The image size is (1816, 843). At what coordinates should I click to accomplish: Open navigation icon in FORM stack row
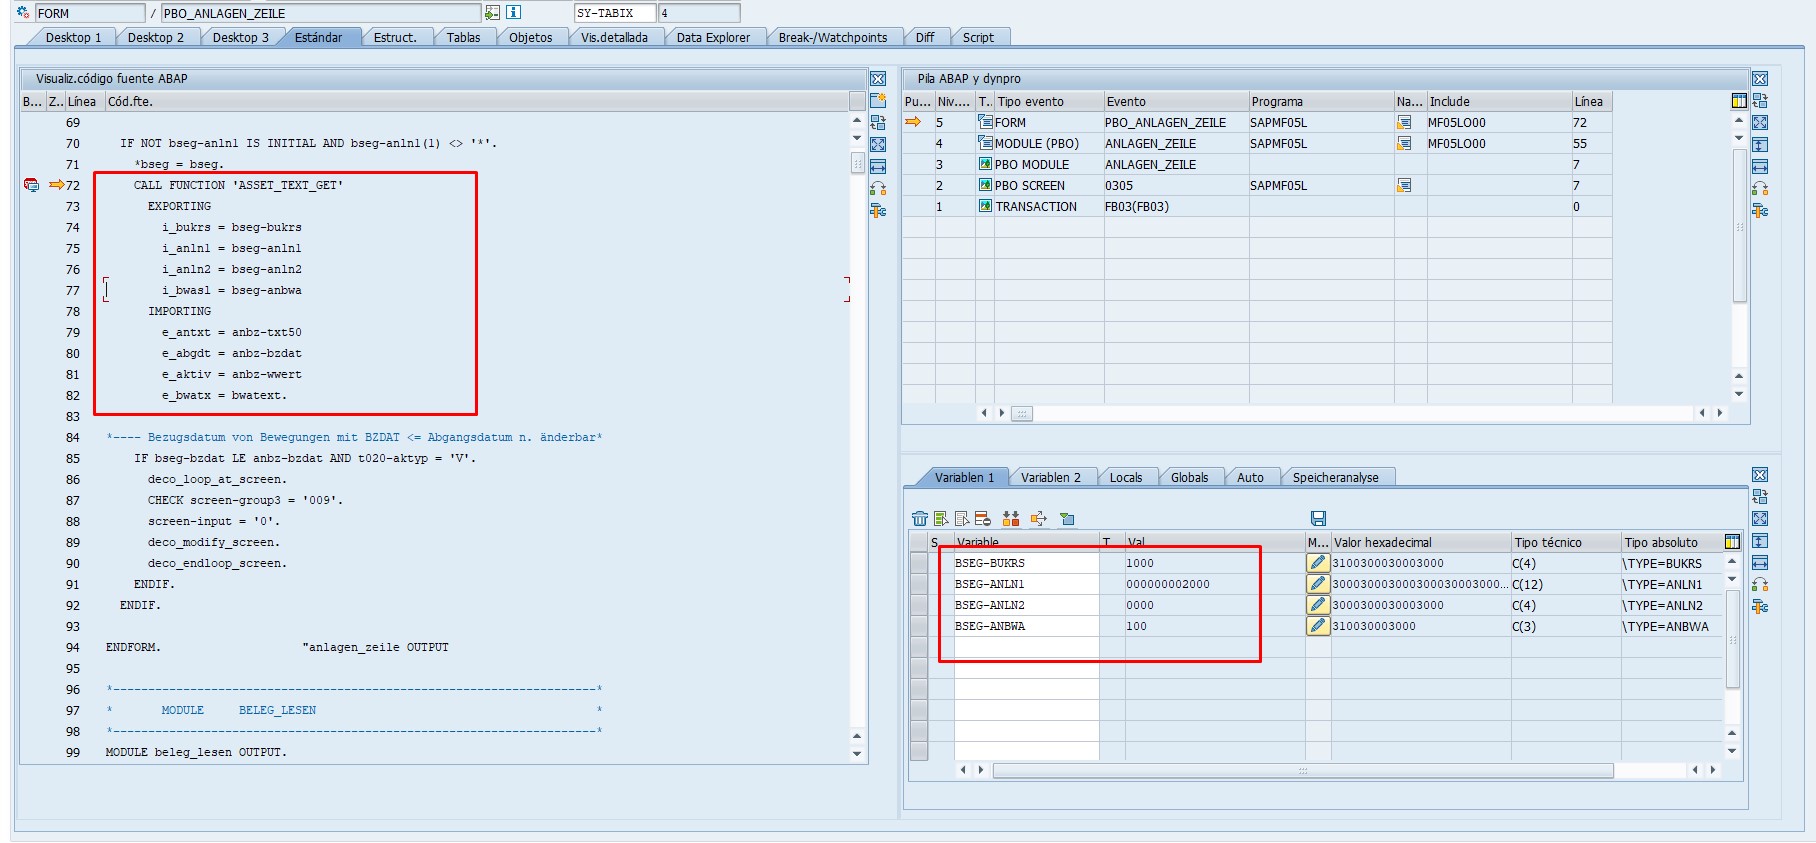click(1404, 122)
